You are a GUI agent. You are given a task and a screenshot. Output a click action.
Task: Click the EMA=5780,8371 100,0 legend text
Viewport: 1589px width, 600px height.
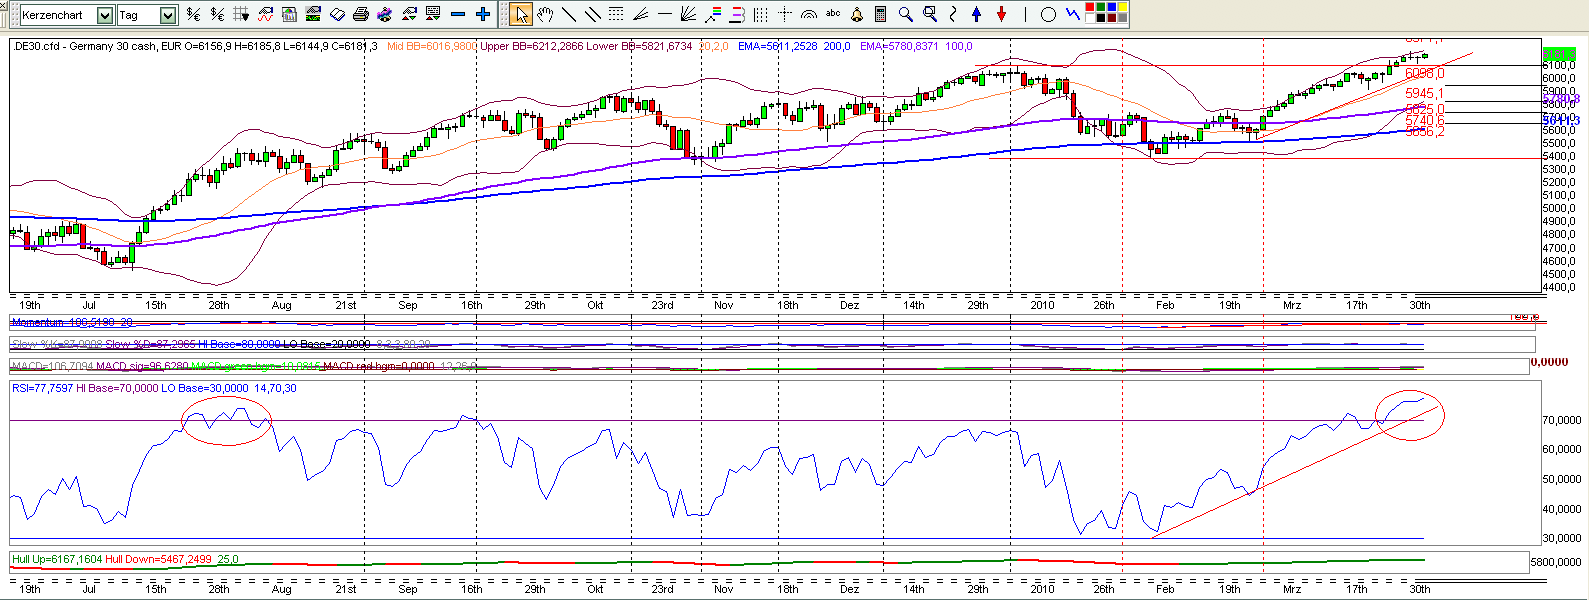click(916, 46)
